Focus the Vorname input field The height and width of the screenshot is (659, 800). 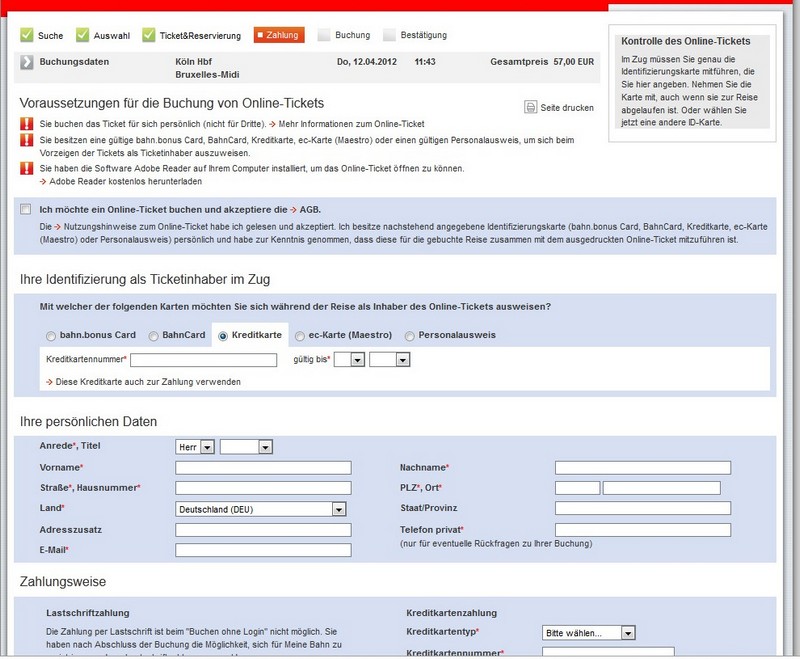point(263,468)
